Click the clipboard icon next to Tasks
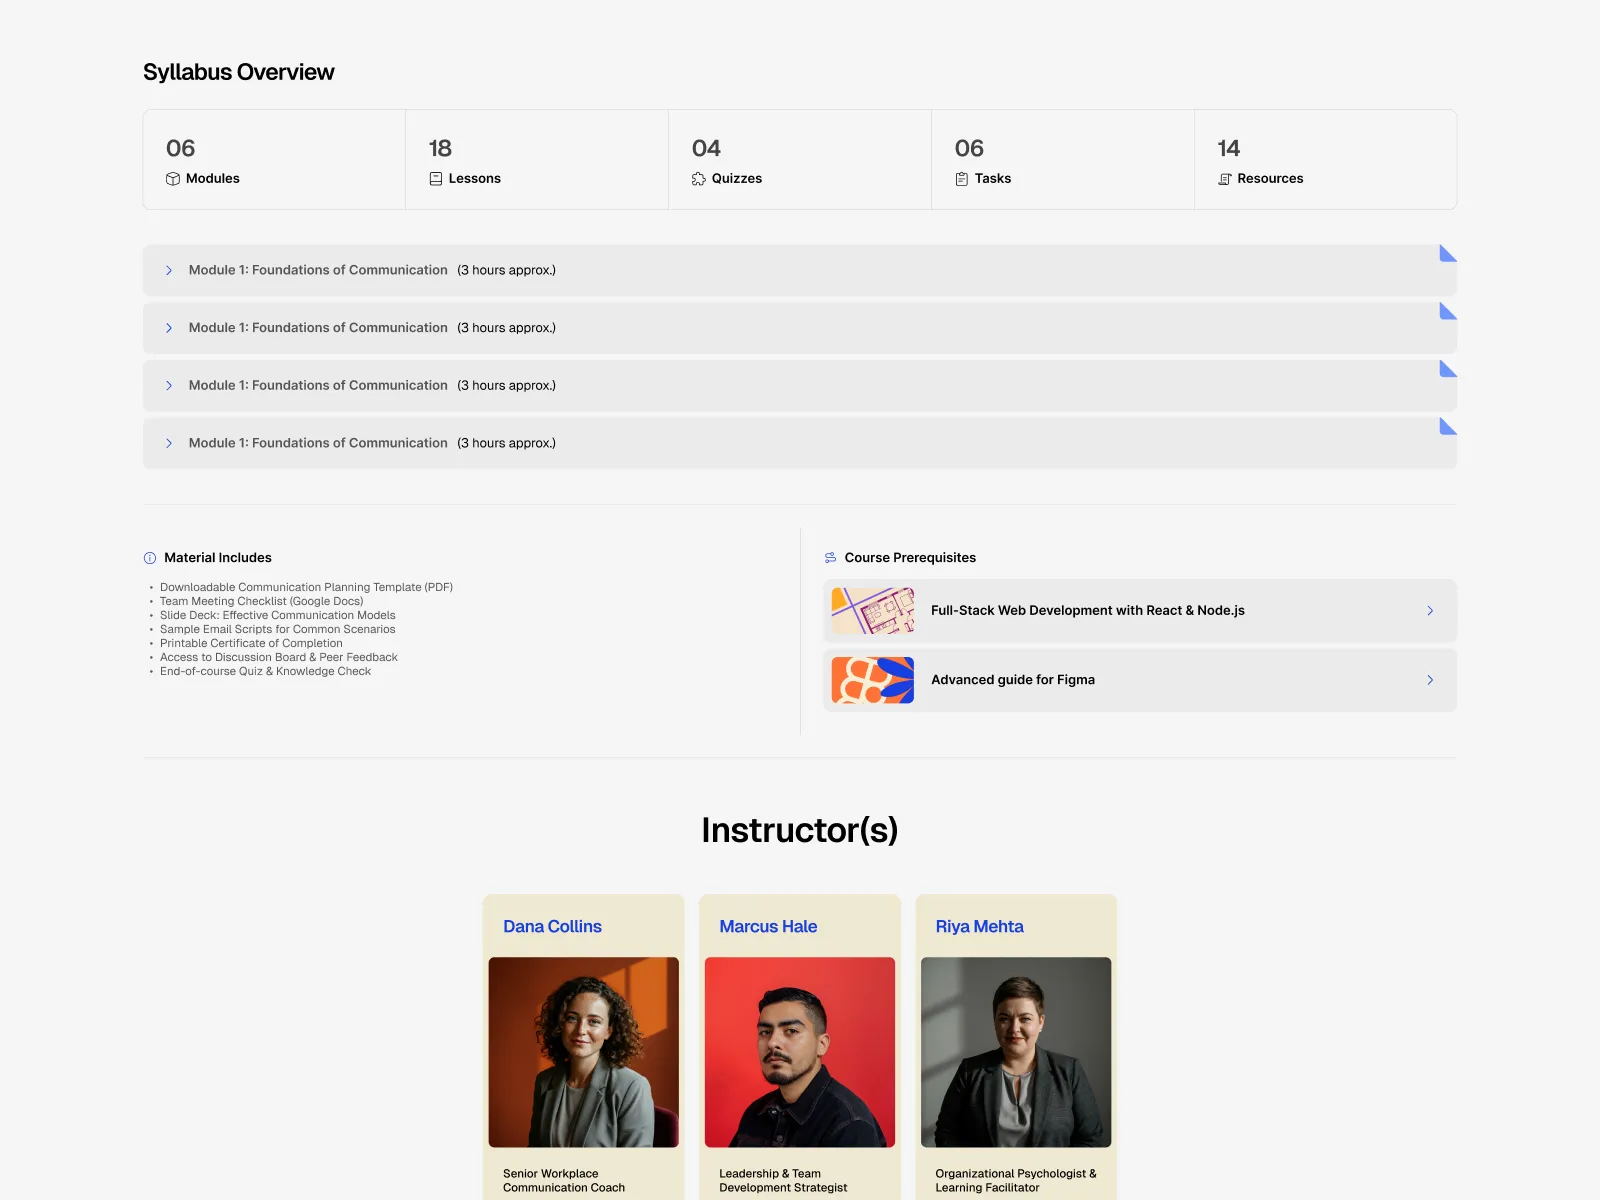The height and width of the screenshot is (1200, 1600). click(x=961, y=179)
